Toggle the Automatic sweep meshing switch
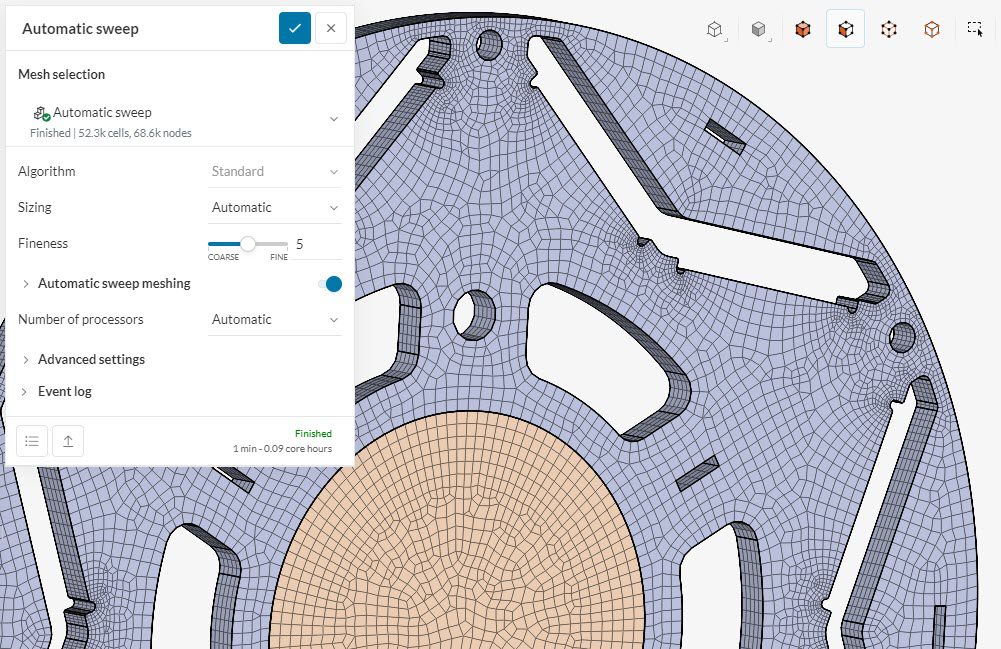This screenshot has width=1001, height=649. click(x=330, y=284)
